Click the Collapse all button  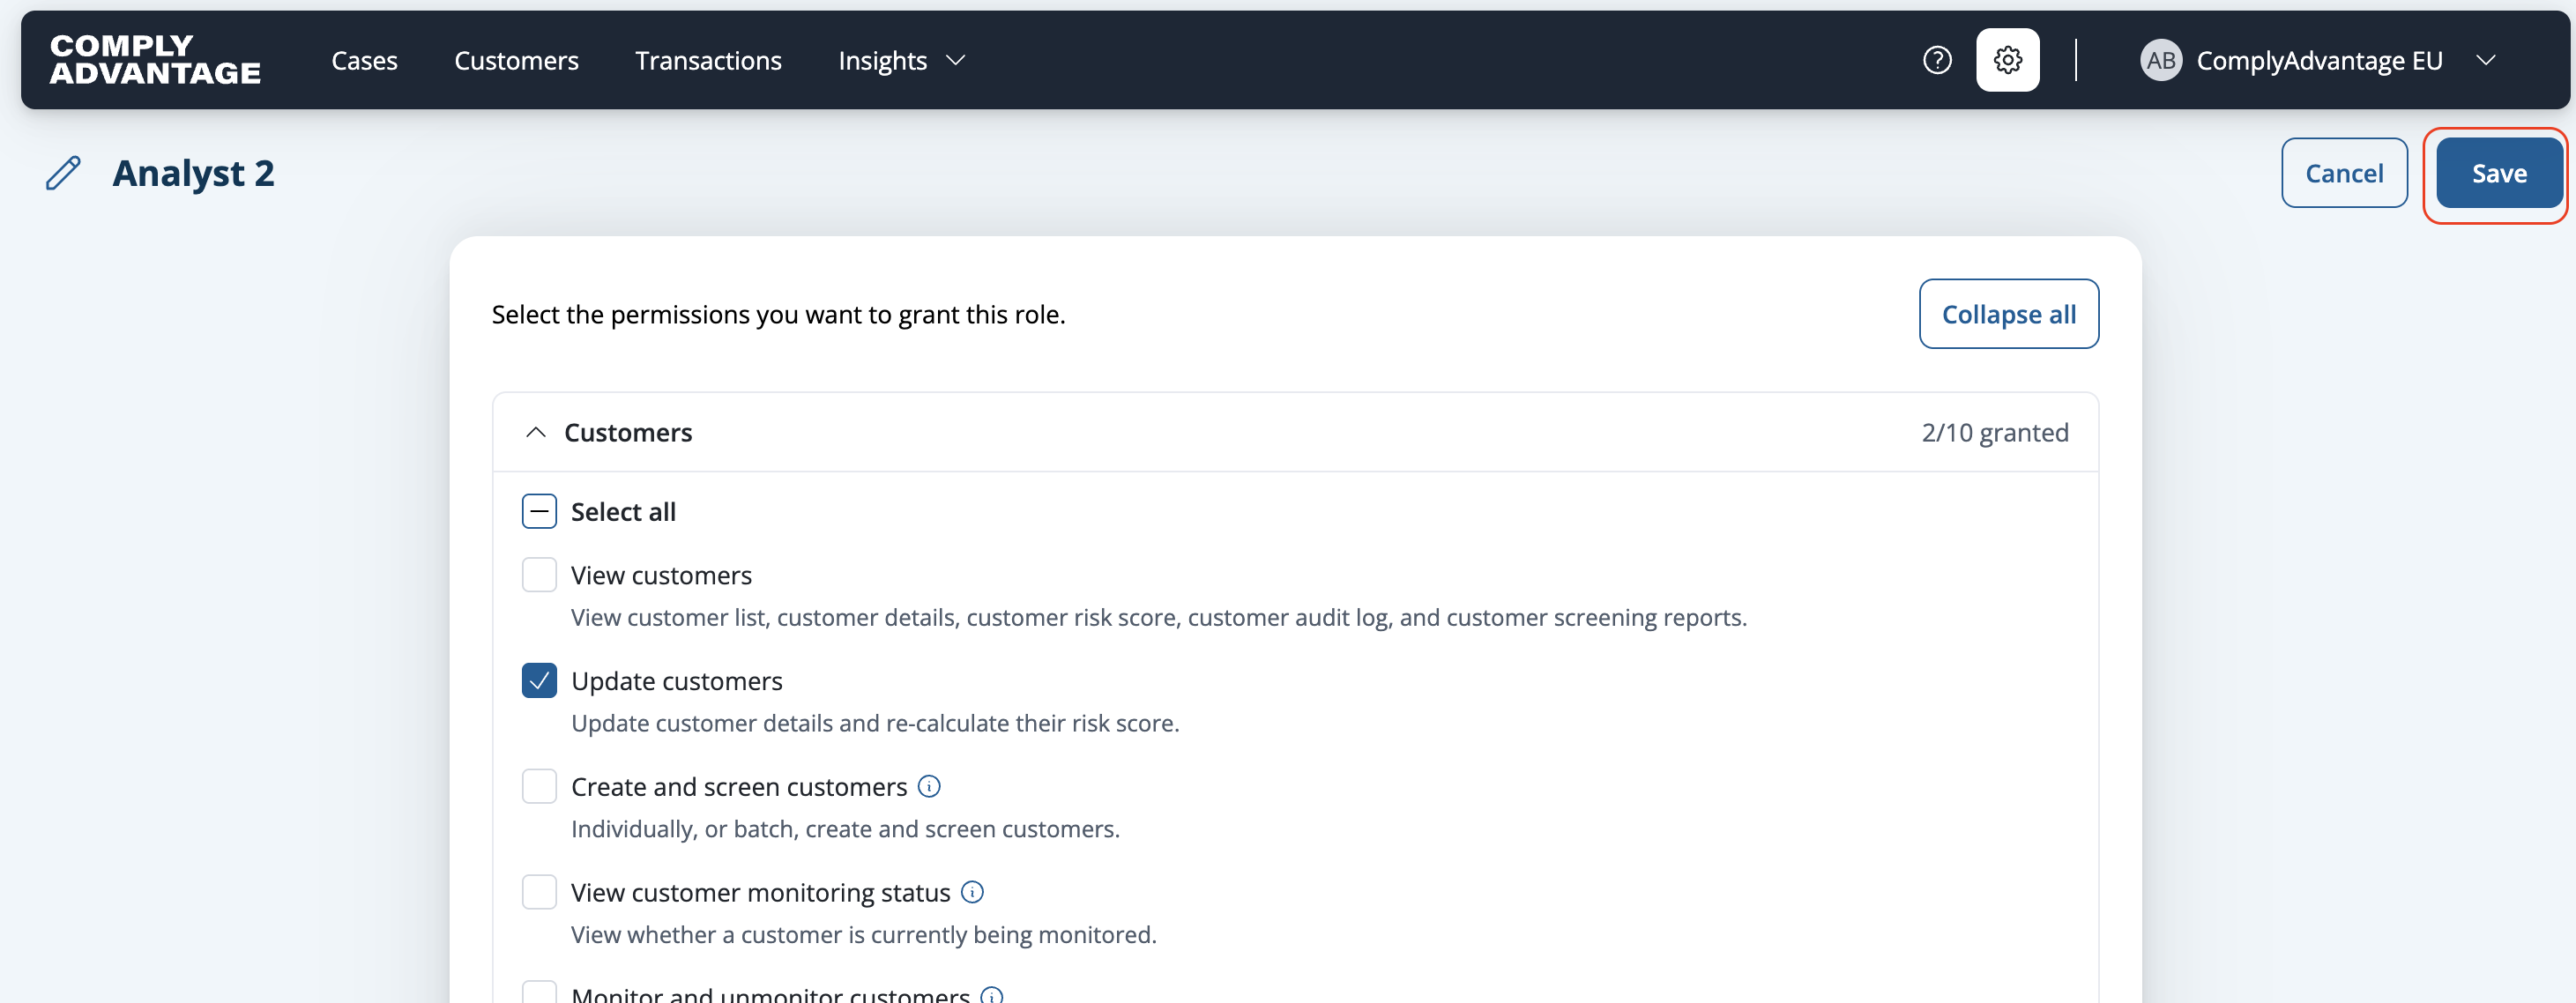click(2008, 314)
